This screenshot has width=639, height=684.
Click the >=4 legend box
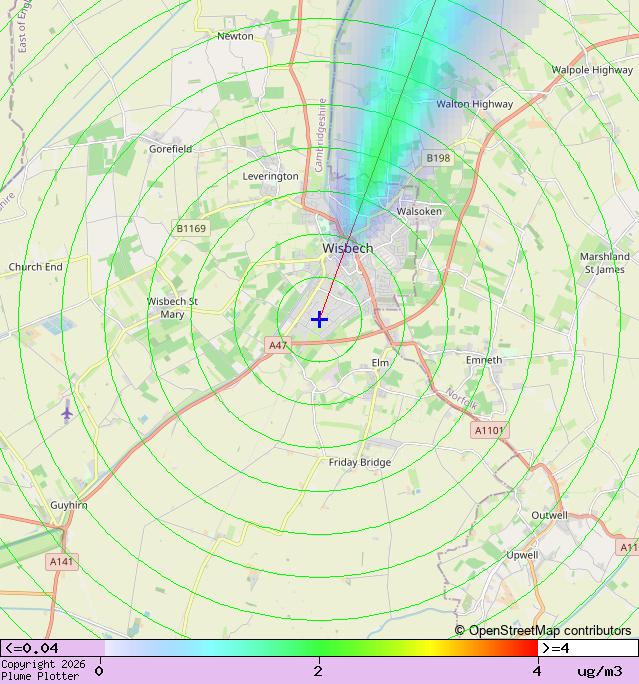click(x=588, y=648)
